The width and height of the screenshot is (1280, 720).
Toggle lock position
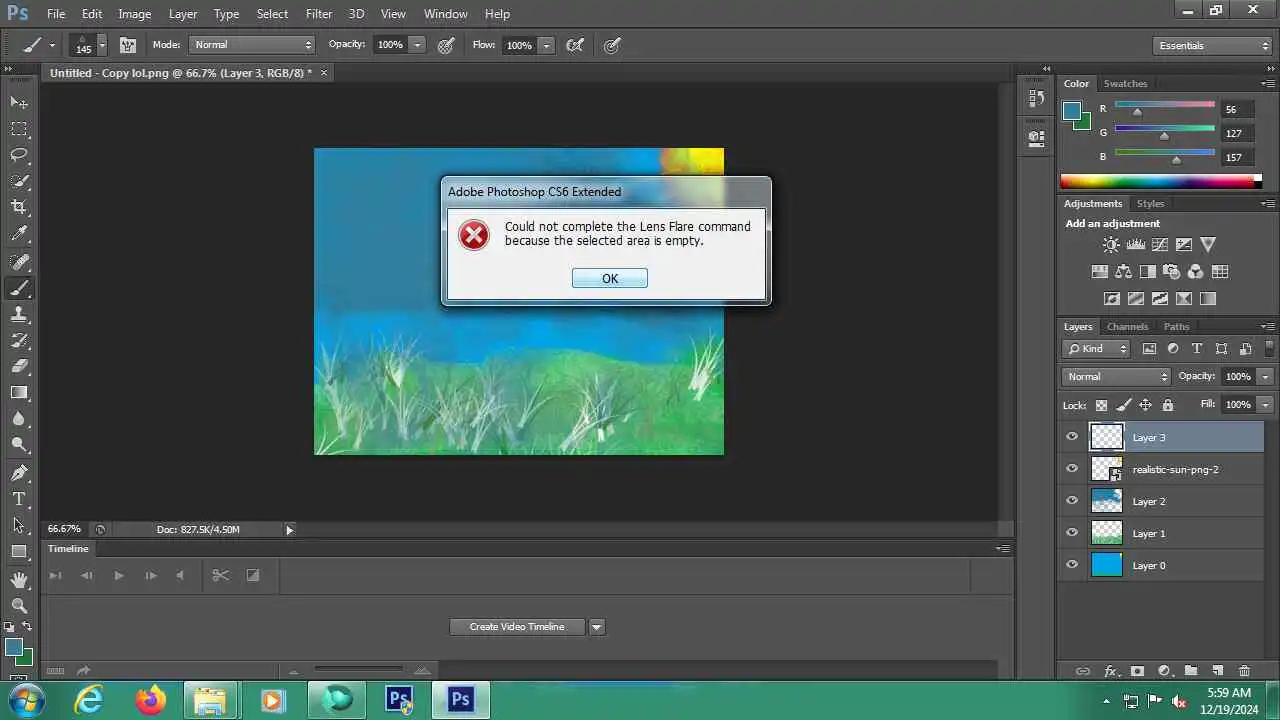[1145, 405]
